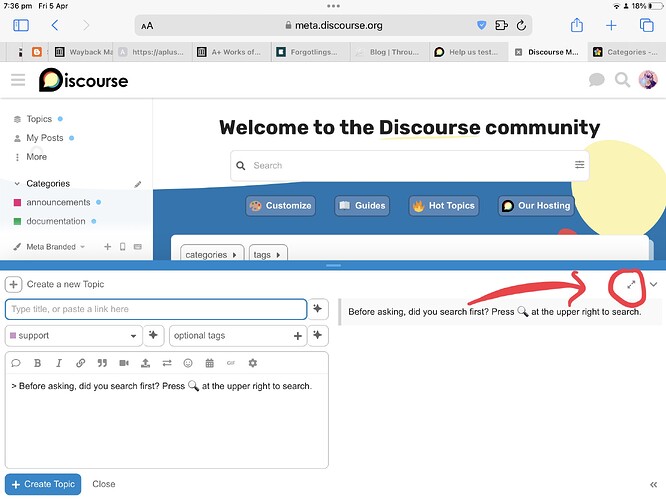Insert a hyperlink from the composer toolbar

pos(80,363)
